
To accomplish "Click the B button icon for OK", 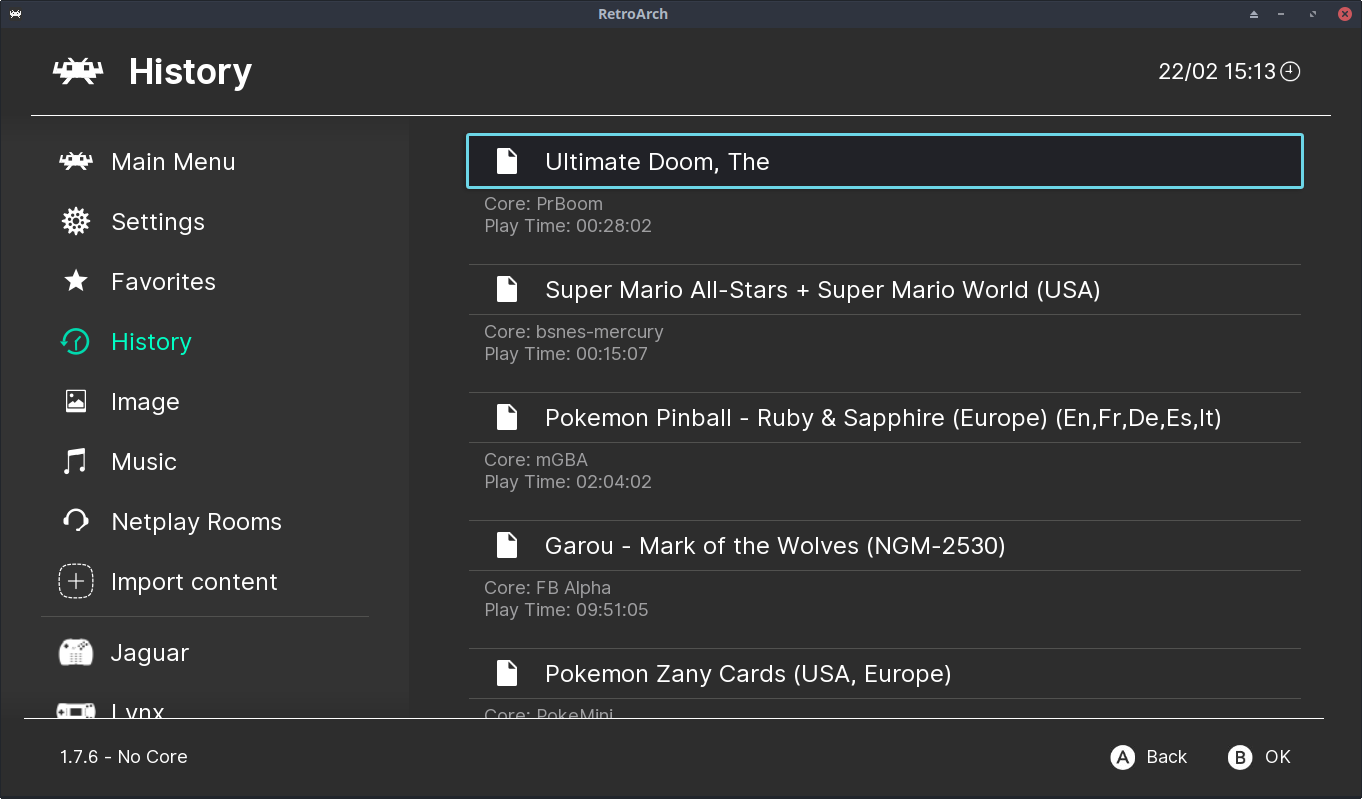I will tap(1240, 757).
